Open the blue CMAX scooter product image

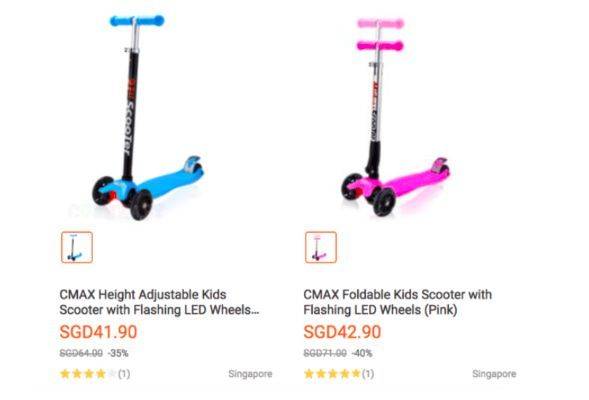(x=148, y=117)
